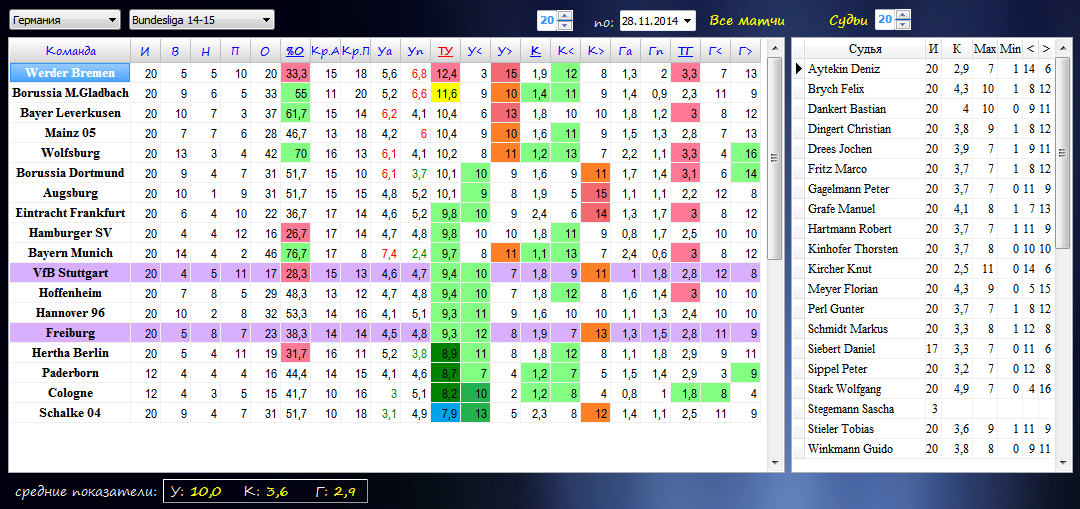
Task: Select the Hoffenheim team
Action: click(70, 293)
